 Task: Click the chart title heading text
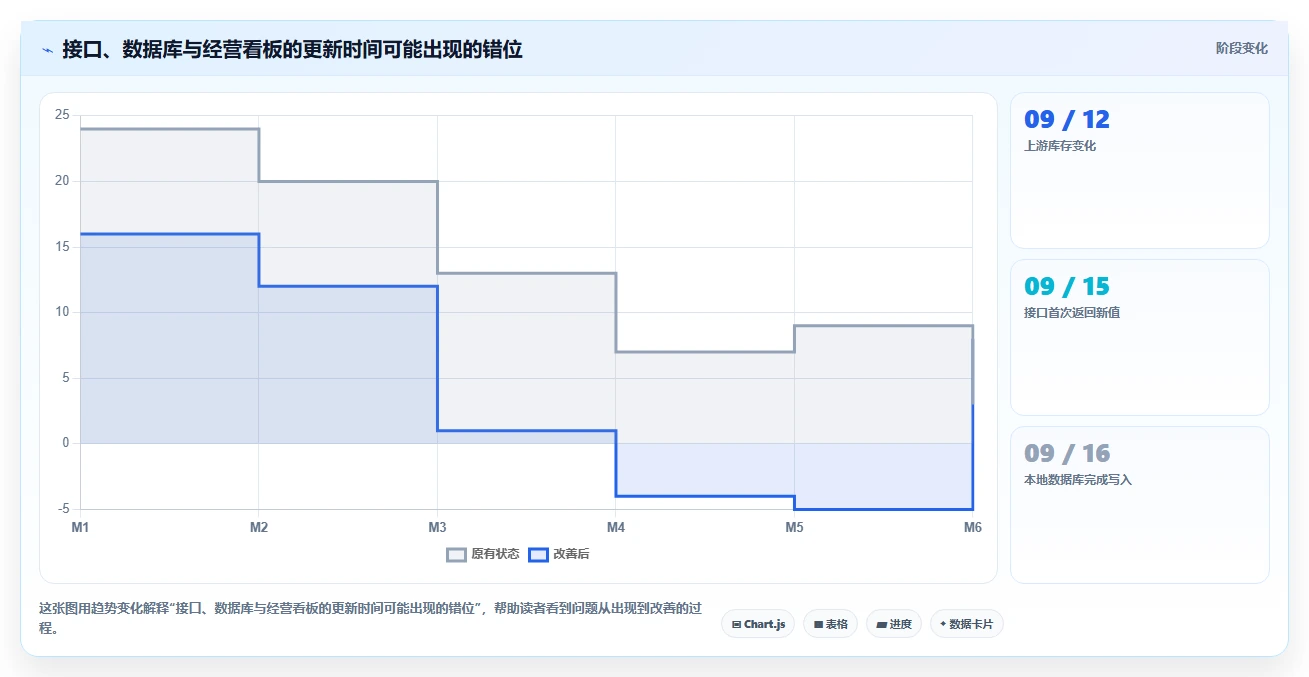(292, 49)
